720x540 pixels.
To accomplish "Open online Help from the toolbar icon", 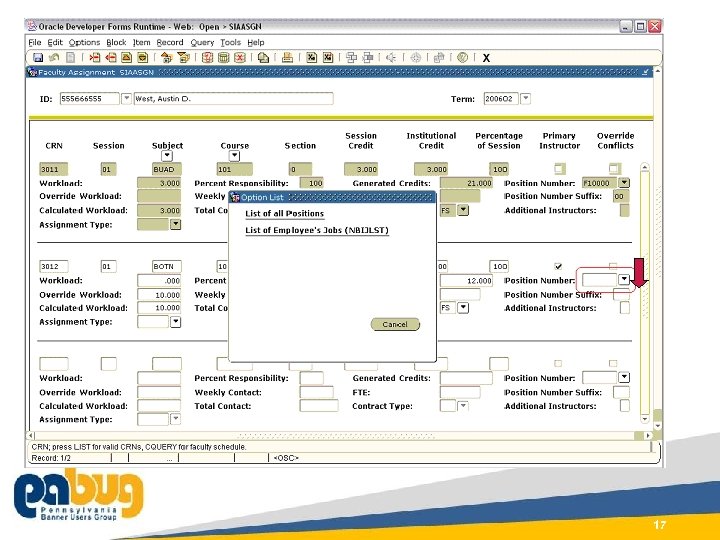I will [463, 57].
